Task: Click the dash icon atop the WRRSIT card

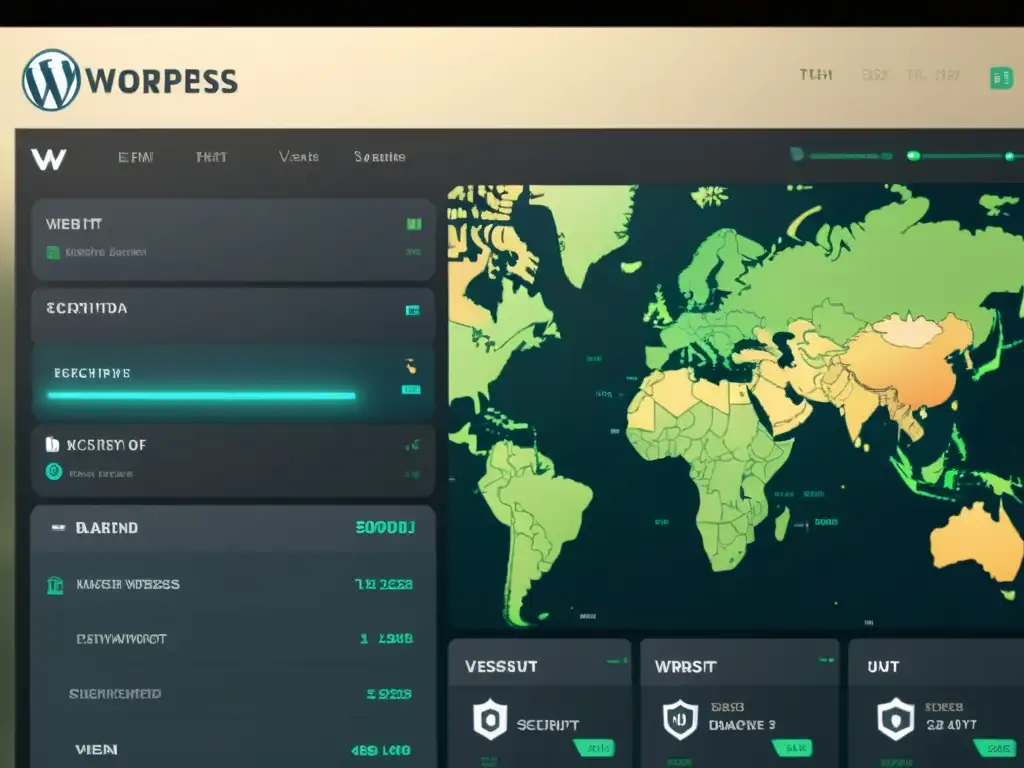Action: click(827, 661)
